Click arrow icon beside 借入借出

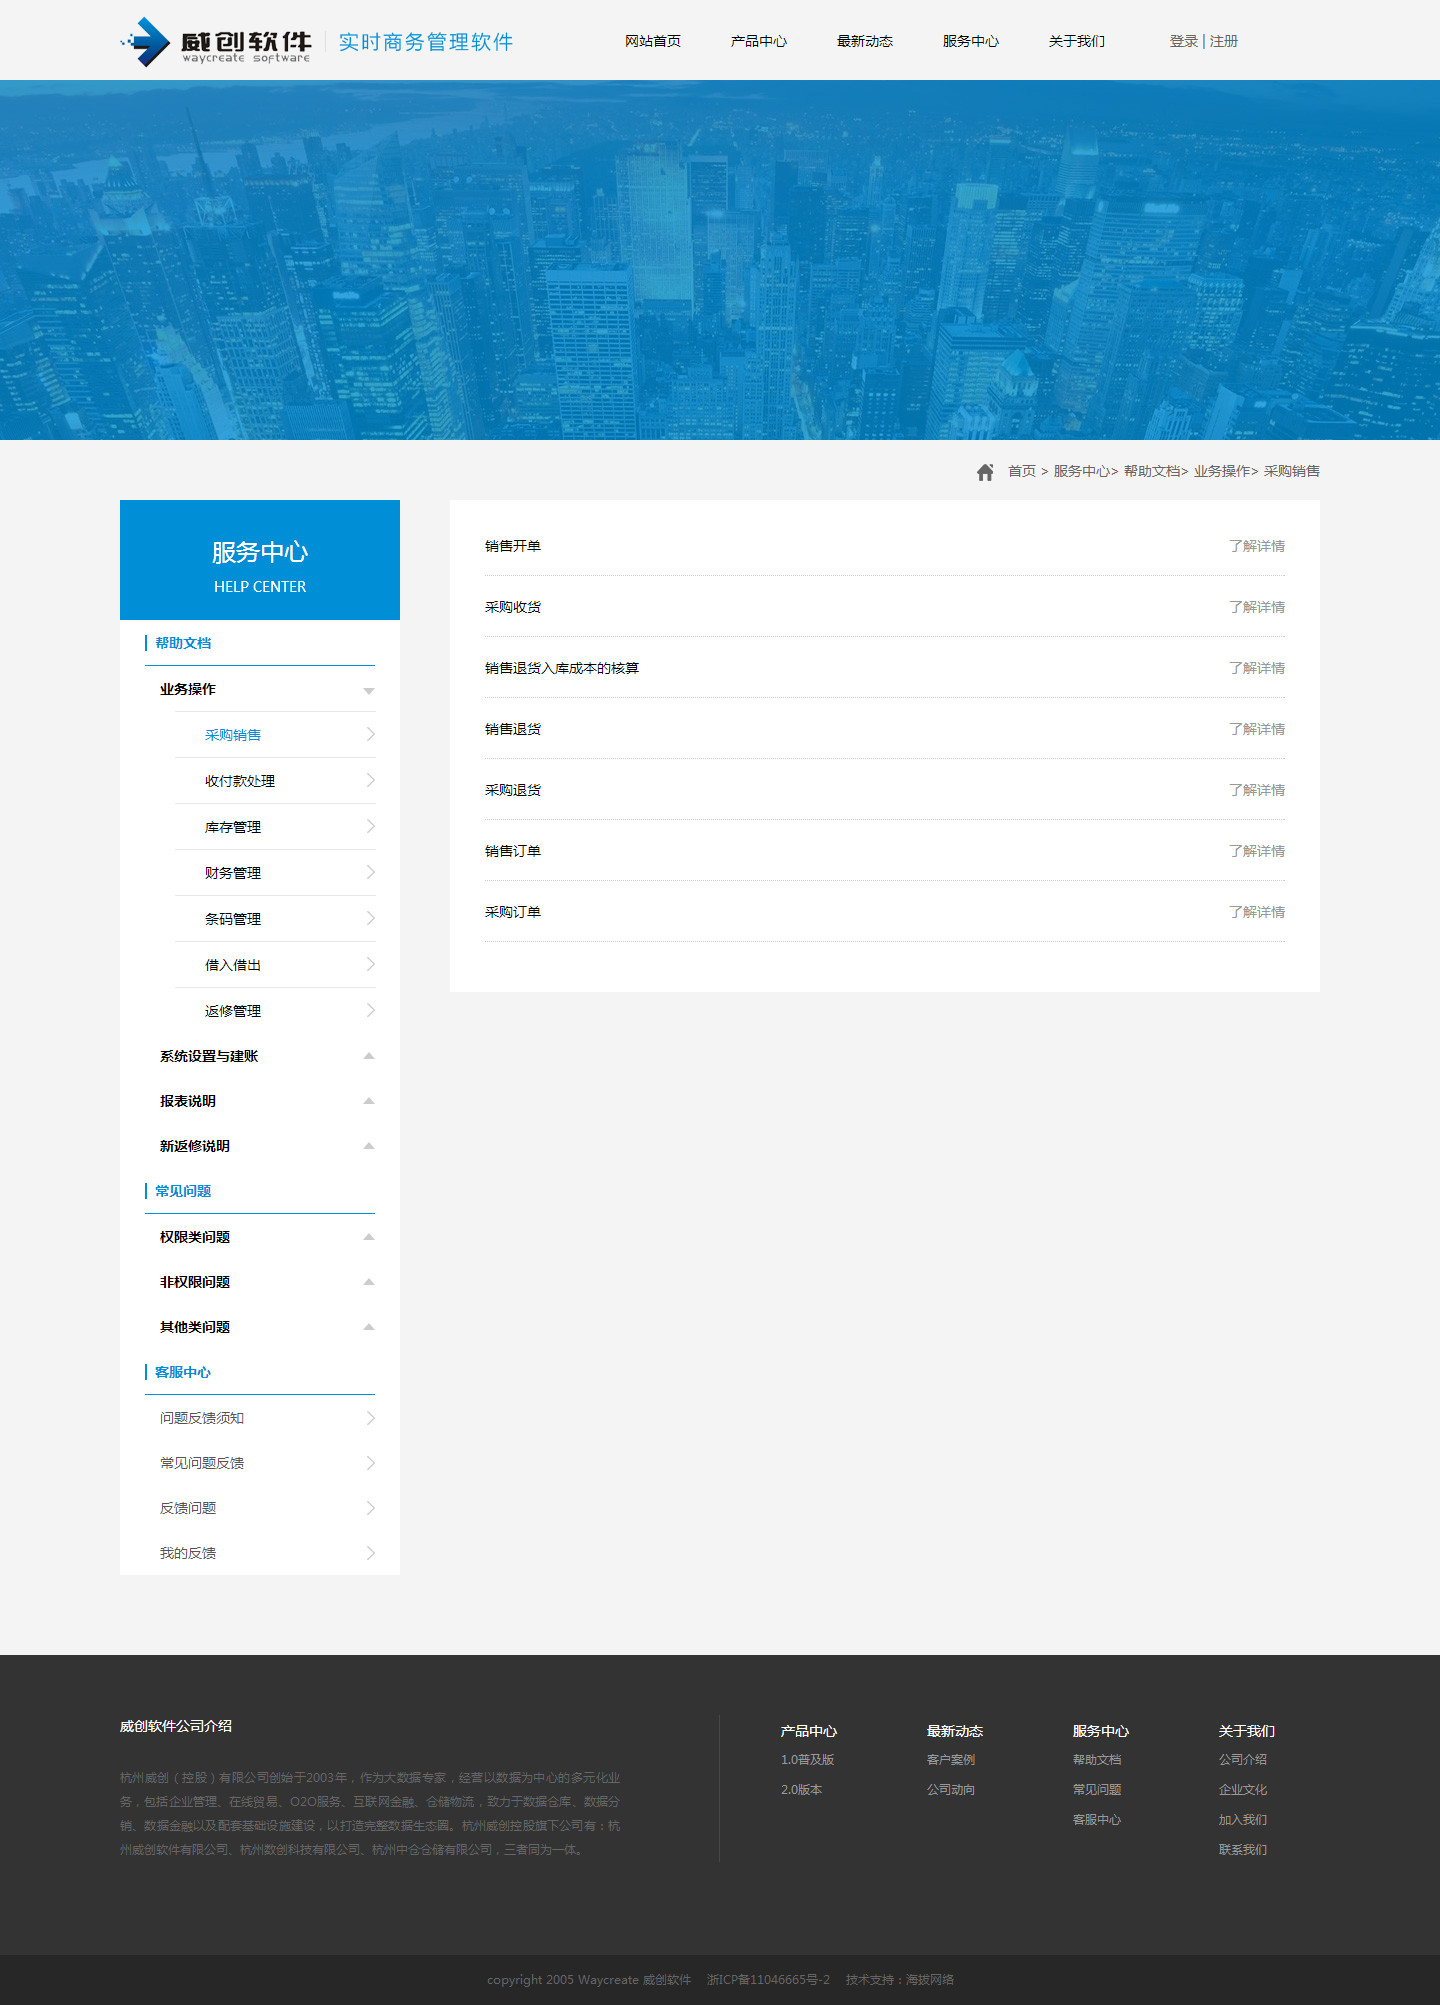point(370,964)
